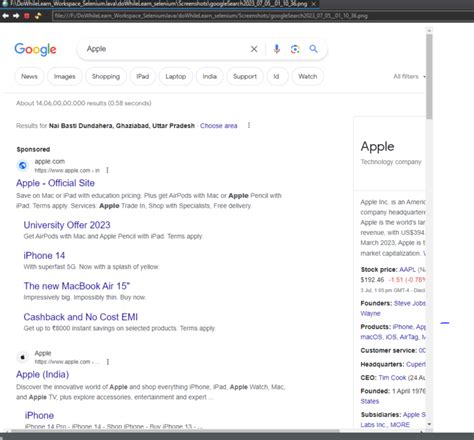The image size is (474, 440).
Task: Open the University Offer 2023 link
Action: click(x=67, y=225)
